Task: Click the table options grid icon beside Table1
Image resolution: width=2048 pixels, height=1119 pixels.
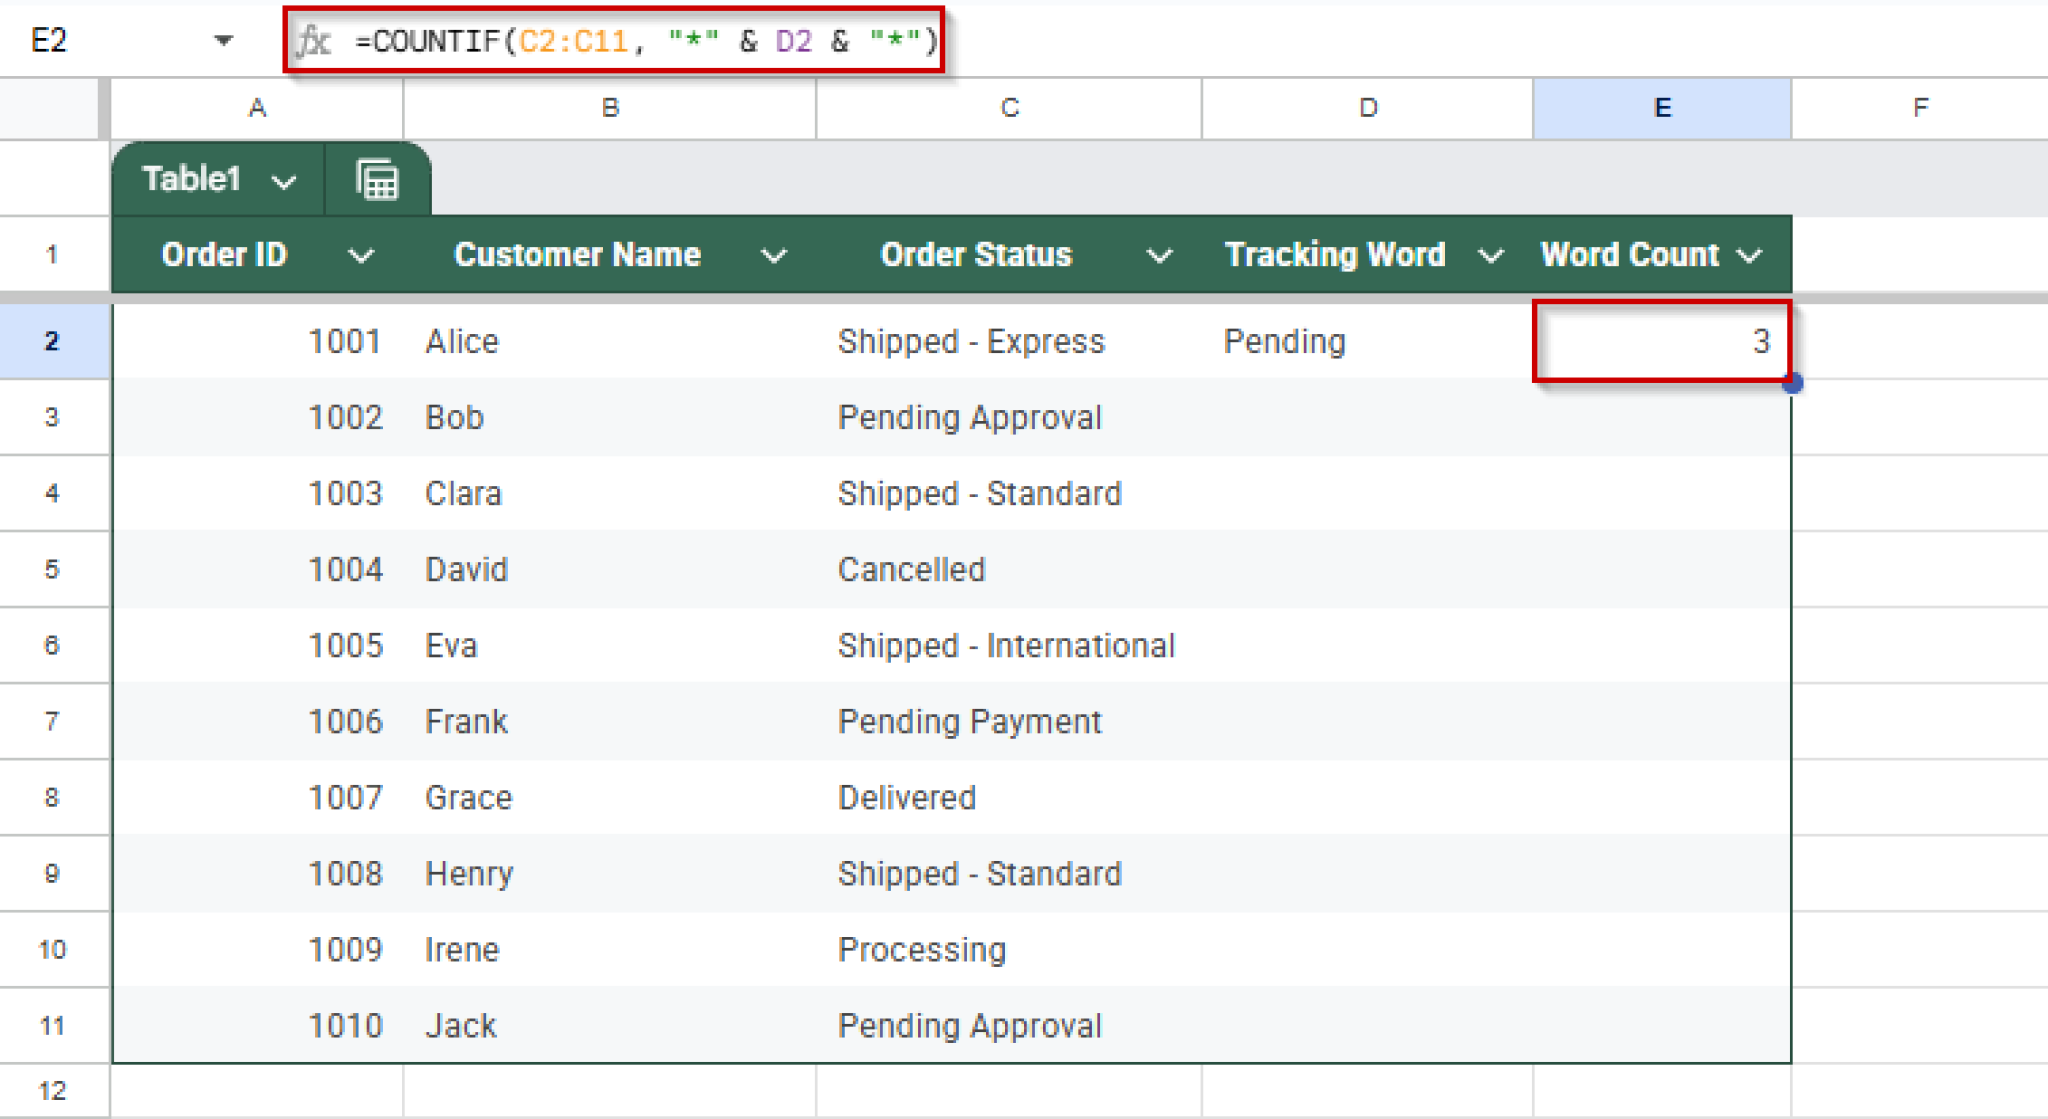Action: click(x=377, y=179)
